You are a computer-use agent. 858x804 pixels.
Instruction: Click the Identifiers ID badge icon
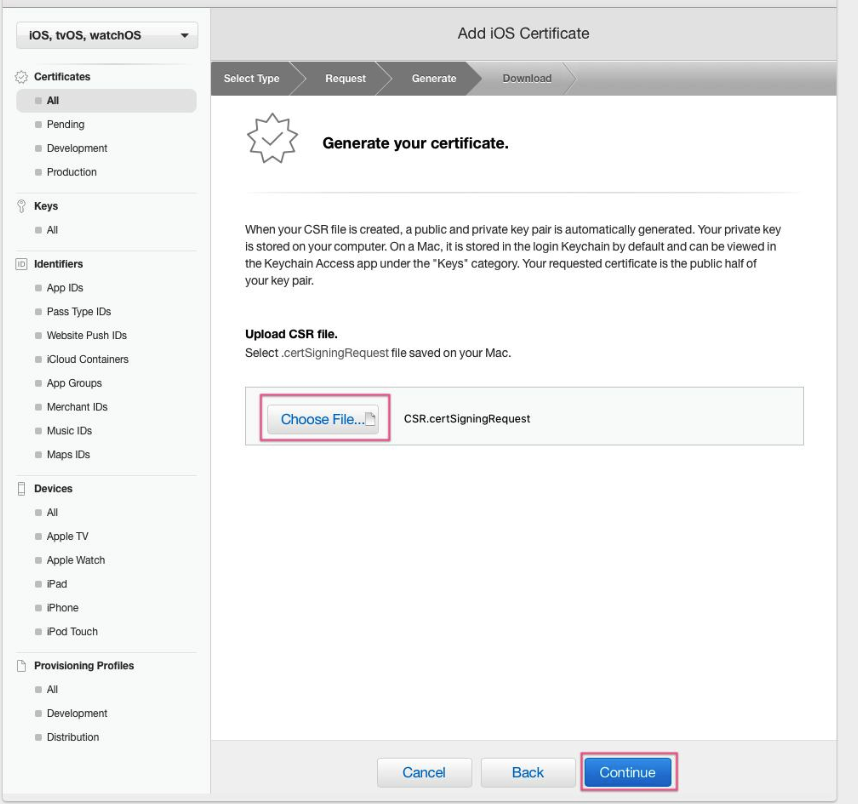click(21, 264)
